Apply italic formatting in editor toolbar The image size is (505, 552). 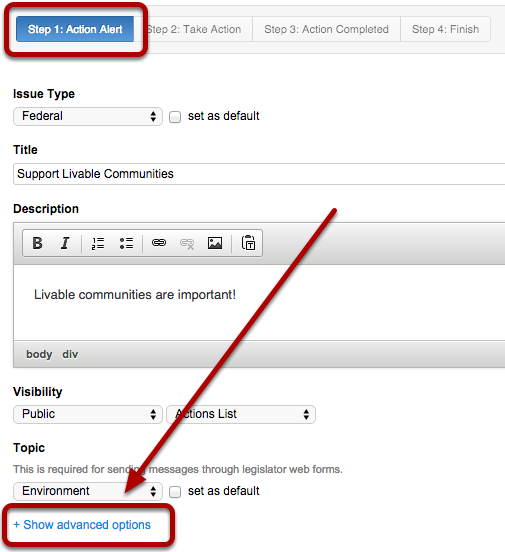coord(65,243)
